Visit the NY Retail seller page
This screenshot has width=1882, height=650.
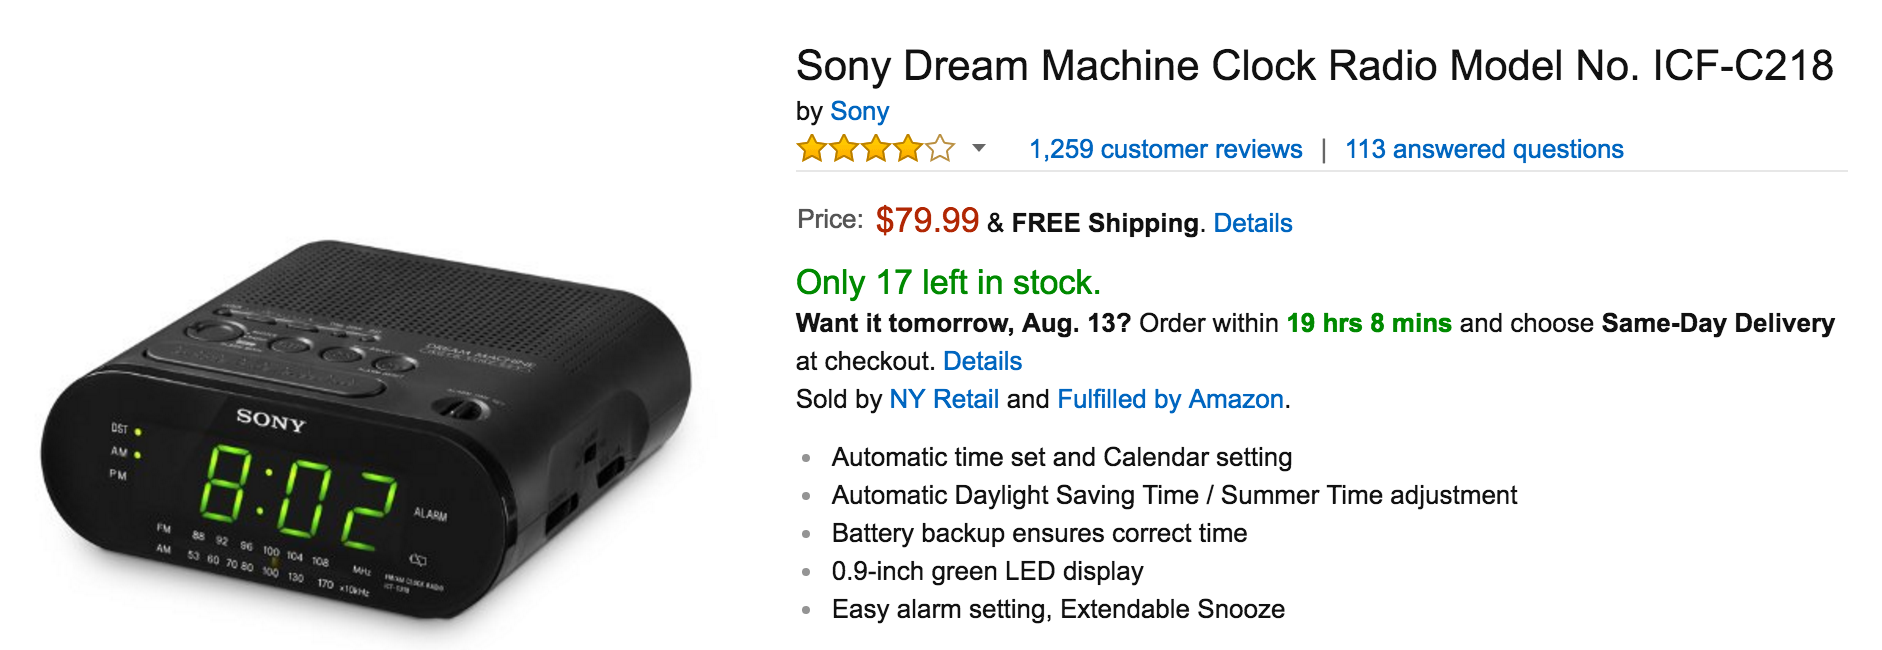944,399
